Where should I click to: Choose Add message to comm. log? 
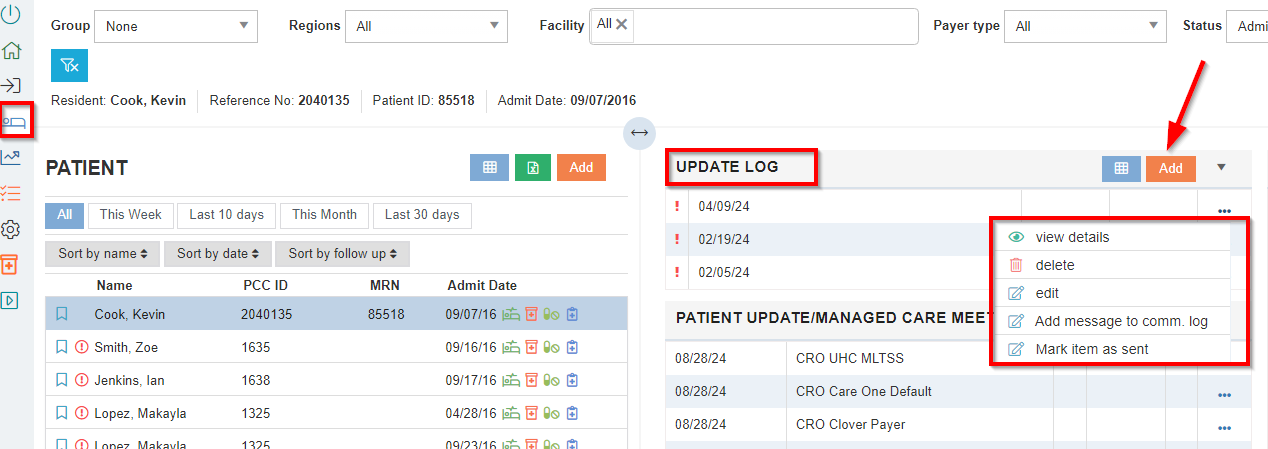pyautogui.click(x=1111, y=321)
